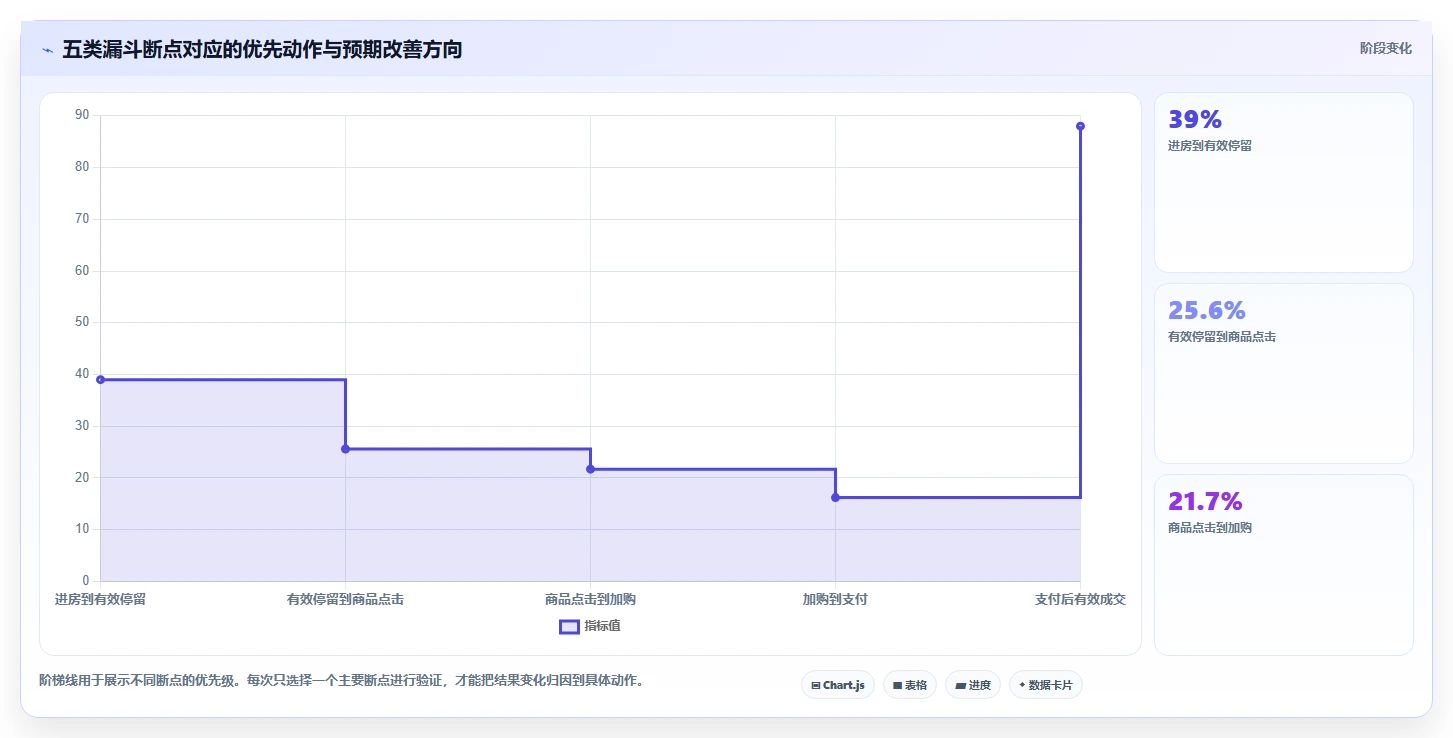Screen dimensions: 1453x738
Task: Click the chart title 五类漏斗断点对应的优先动作与预期改善方向
Action: pyautogui.click(x=262, y=49)
